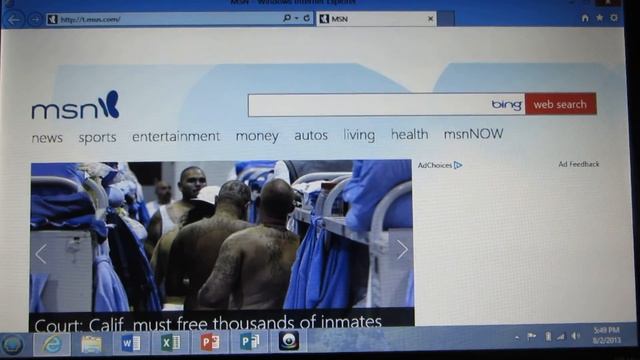640x360 pixels.
Task: Close the MSN tab
Action: click(x=430, y=19)
